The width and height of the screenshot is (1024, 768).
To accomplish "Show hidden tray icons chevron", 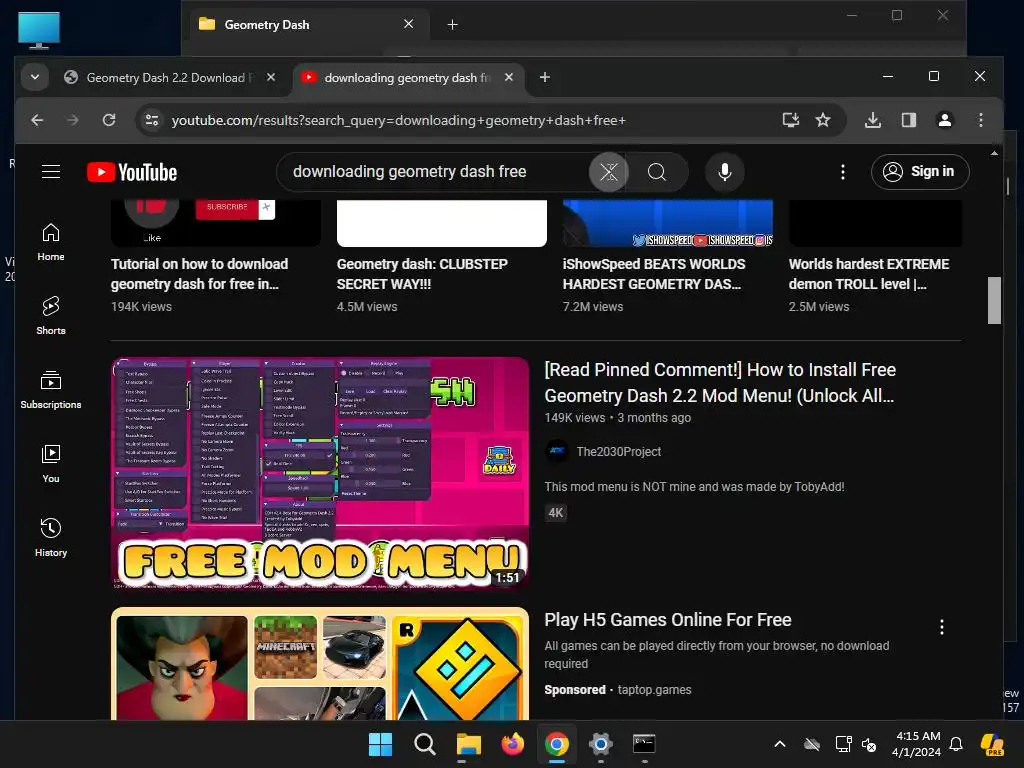I will 780,744.
